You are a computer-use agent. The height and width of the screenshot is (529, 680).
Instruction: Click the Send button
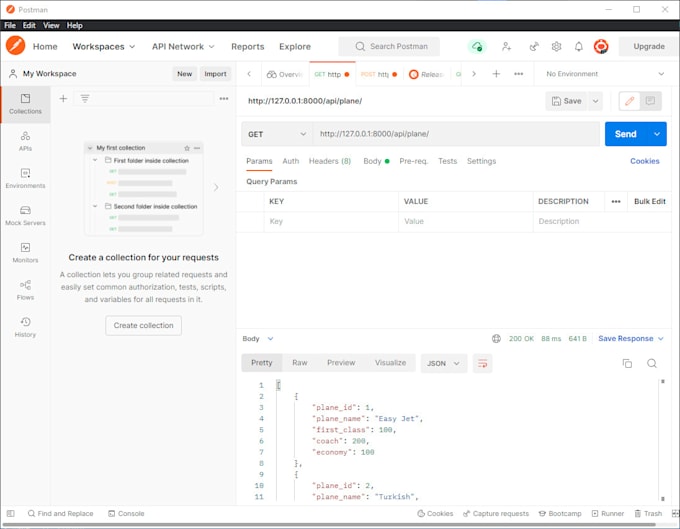click(x=625, y=134)
